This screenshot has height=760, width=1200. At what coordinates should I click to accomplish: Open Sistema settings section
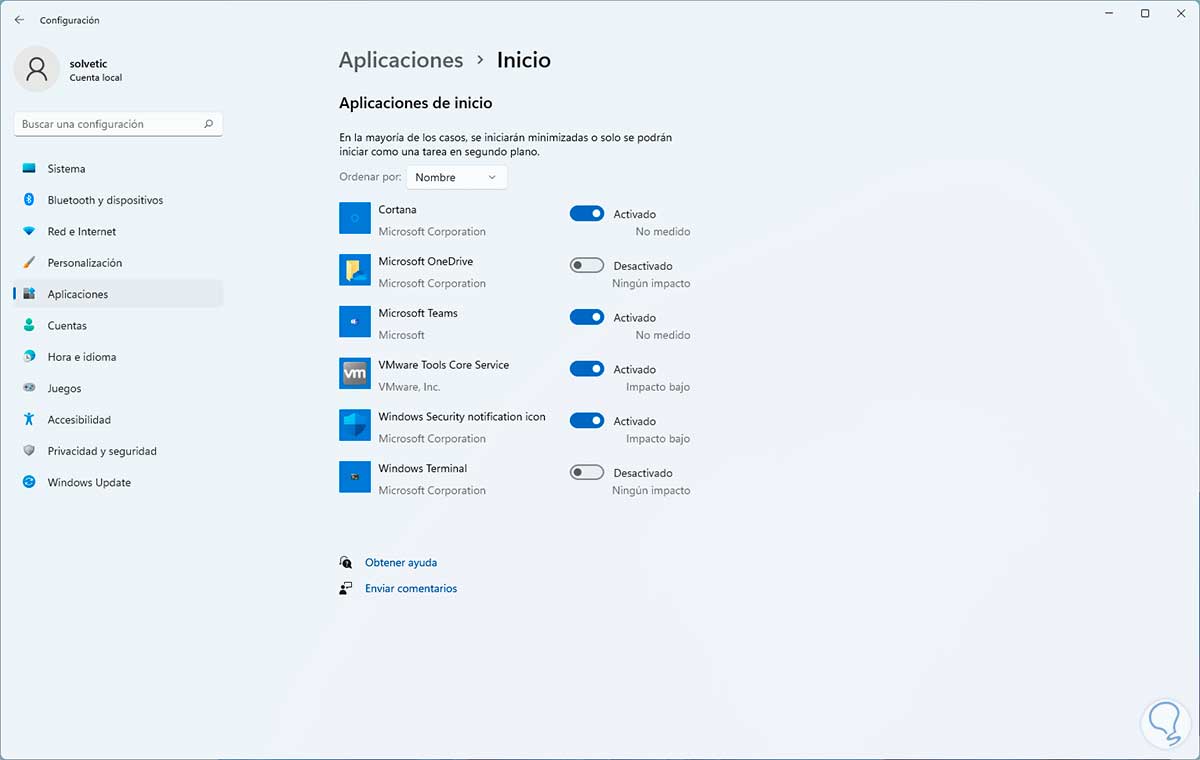pyautogui.click(x=118, y=169)
